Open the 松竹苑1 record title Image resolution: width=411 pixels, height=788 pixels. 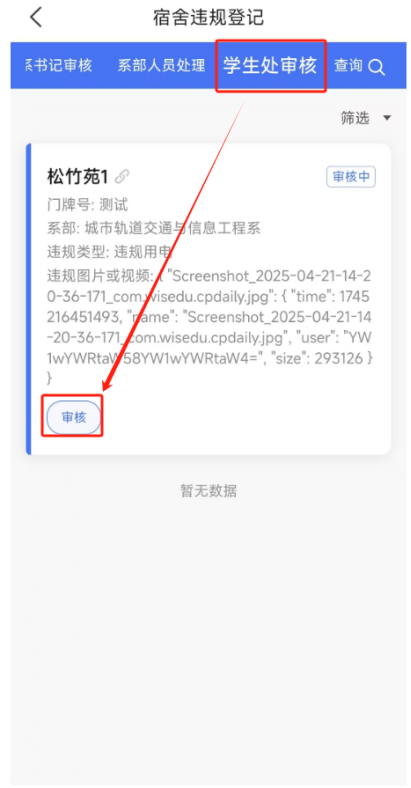point(78,176)
